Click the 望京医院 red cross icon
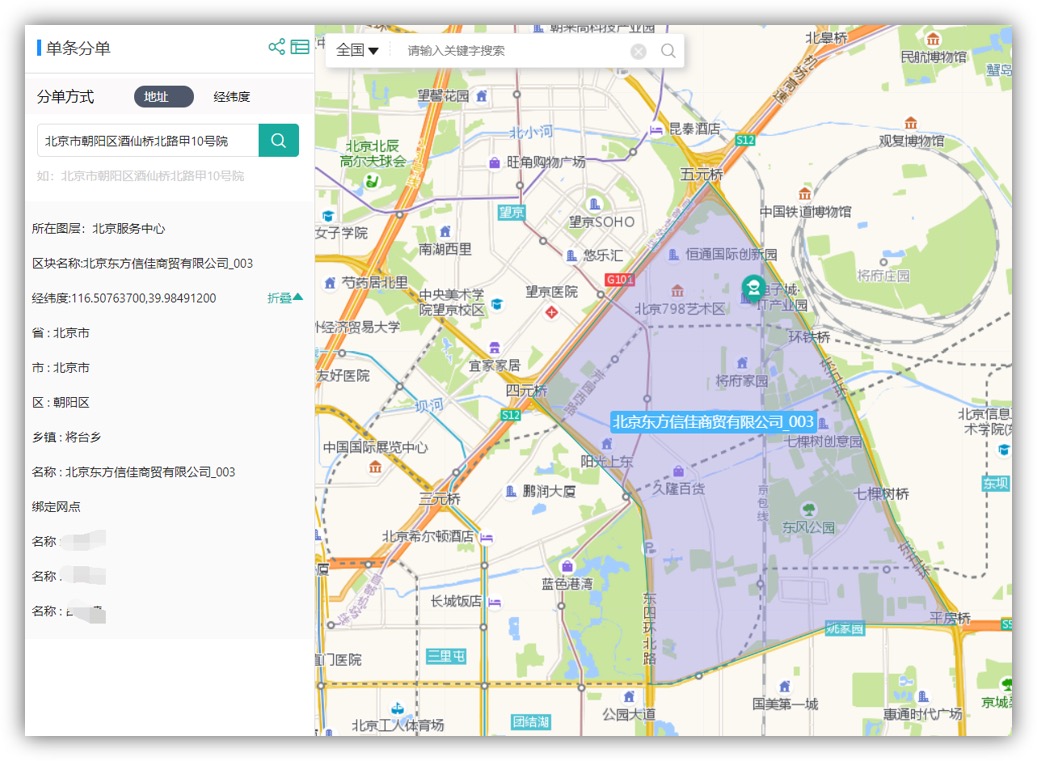1037x761 pixels. tap(551, 312)
